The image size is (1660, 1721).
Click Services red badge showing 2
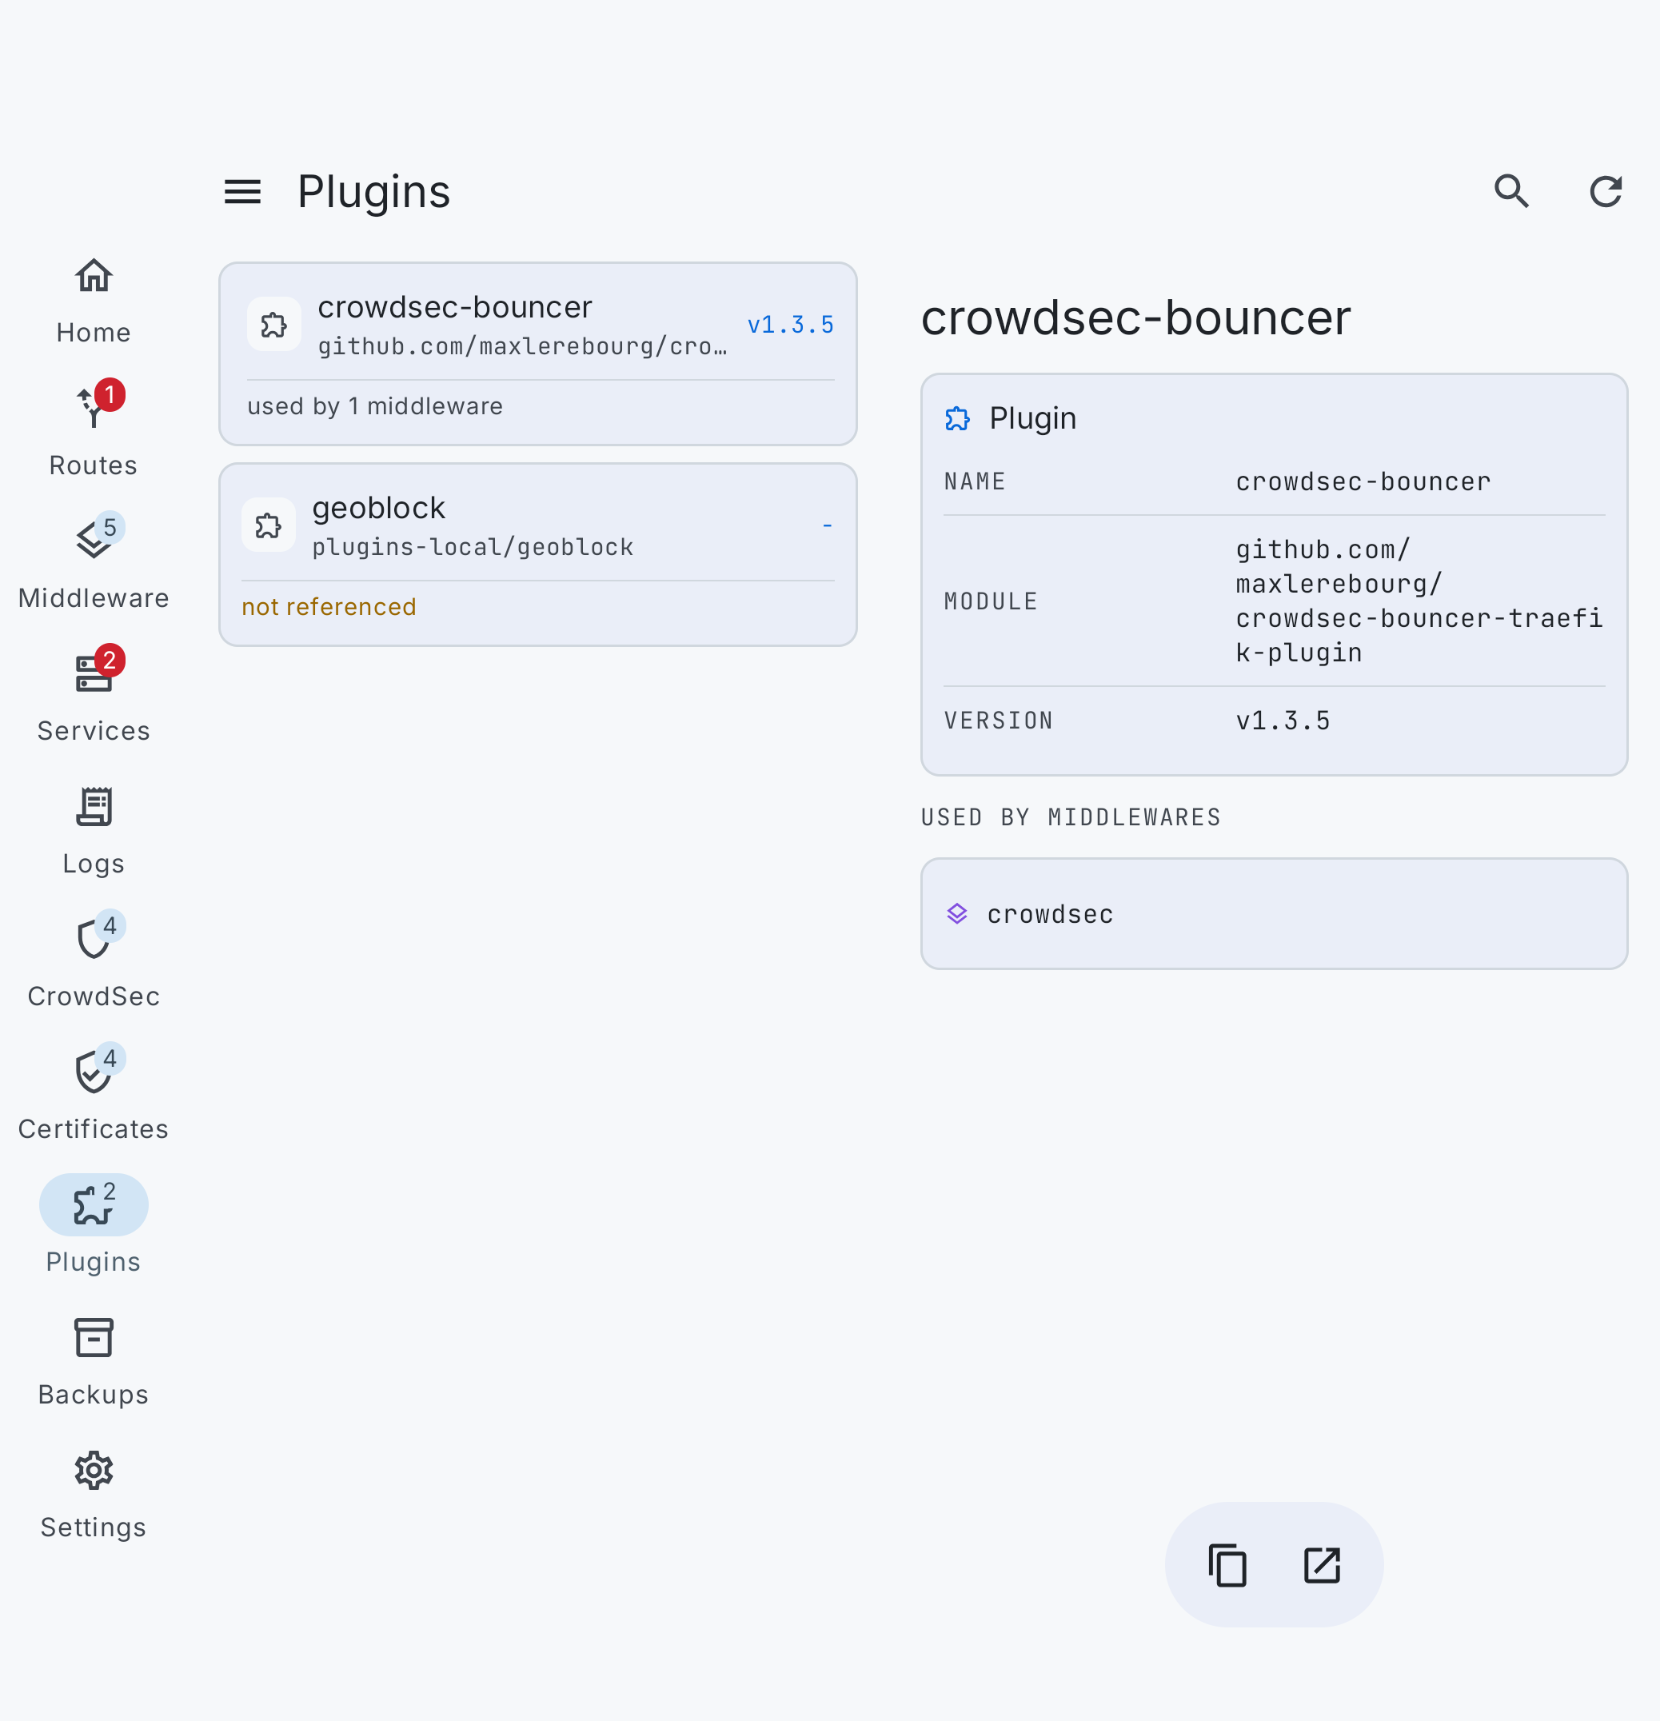110,660
